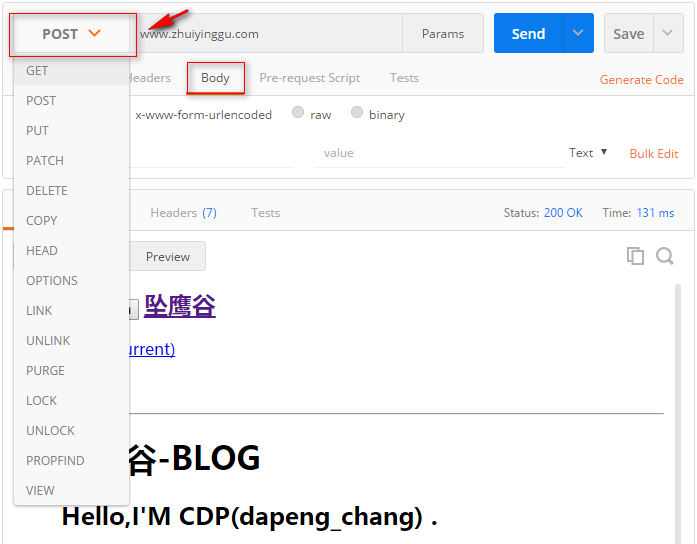
Task: Send the request
Action: 529,34
